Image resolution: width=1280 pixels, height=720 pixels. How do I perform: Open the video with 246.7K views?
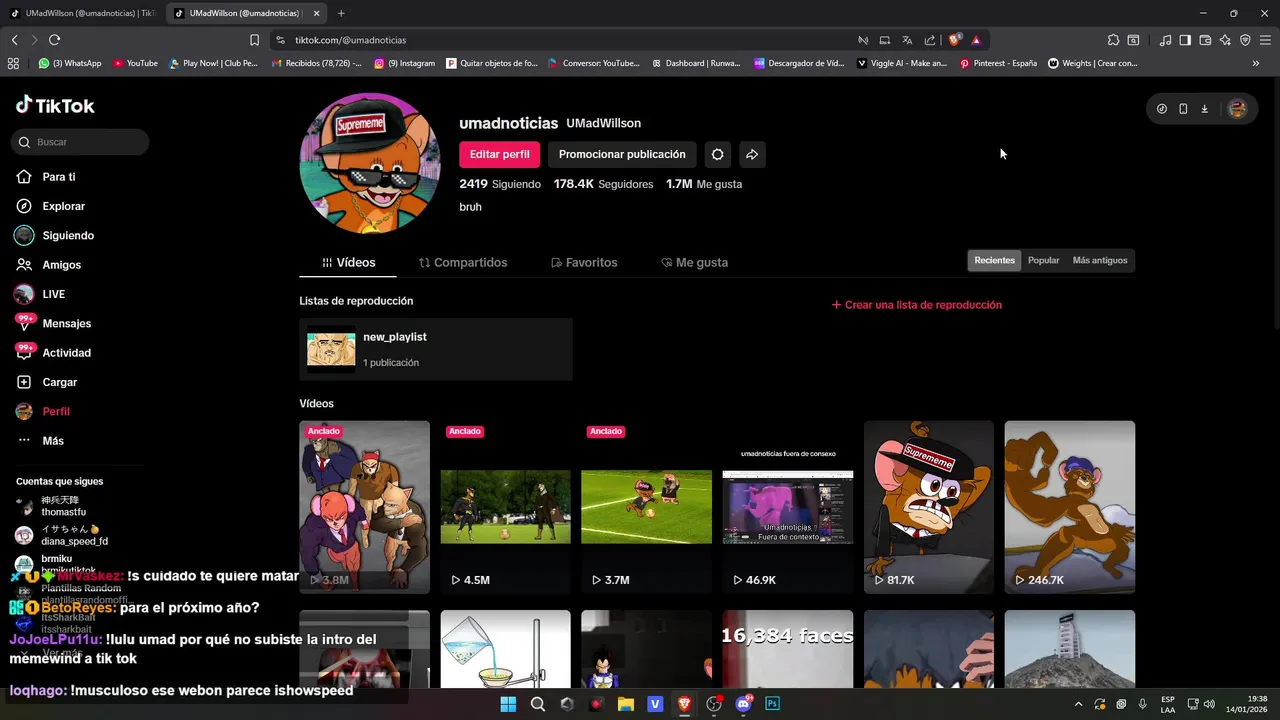1070,507
